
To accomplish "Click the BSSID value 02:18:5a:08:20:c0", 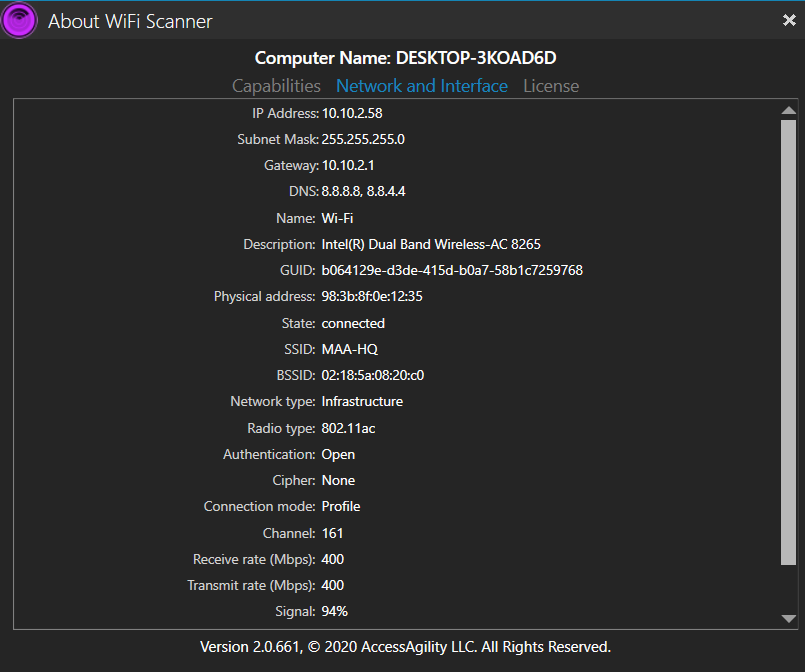I will (x=373, y=376).
